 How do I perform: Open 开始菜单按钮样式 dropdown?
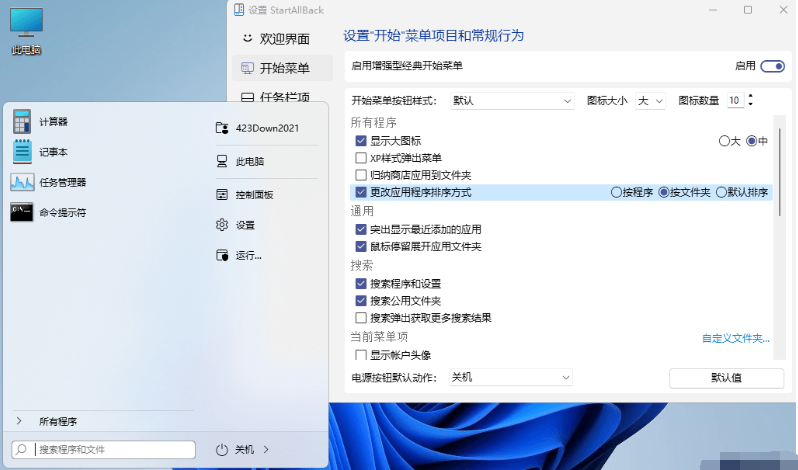click(512, 101)
